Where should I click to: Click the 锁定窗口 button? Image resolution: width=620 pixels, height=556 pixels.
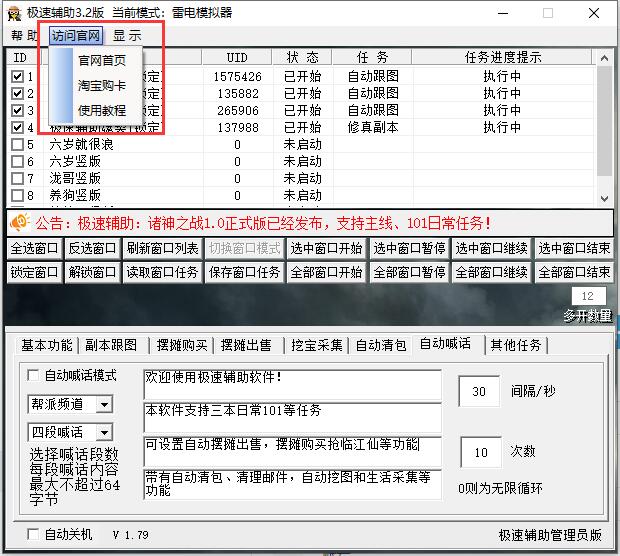(x=34, y=272)
